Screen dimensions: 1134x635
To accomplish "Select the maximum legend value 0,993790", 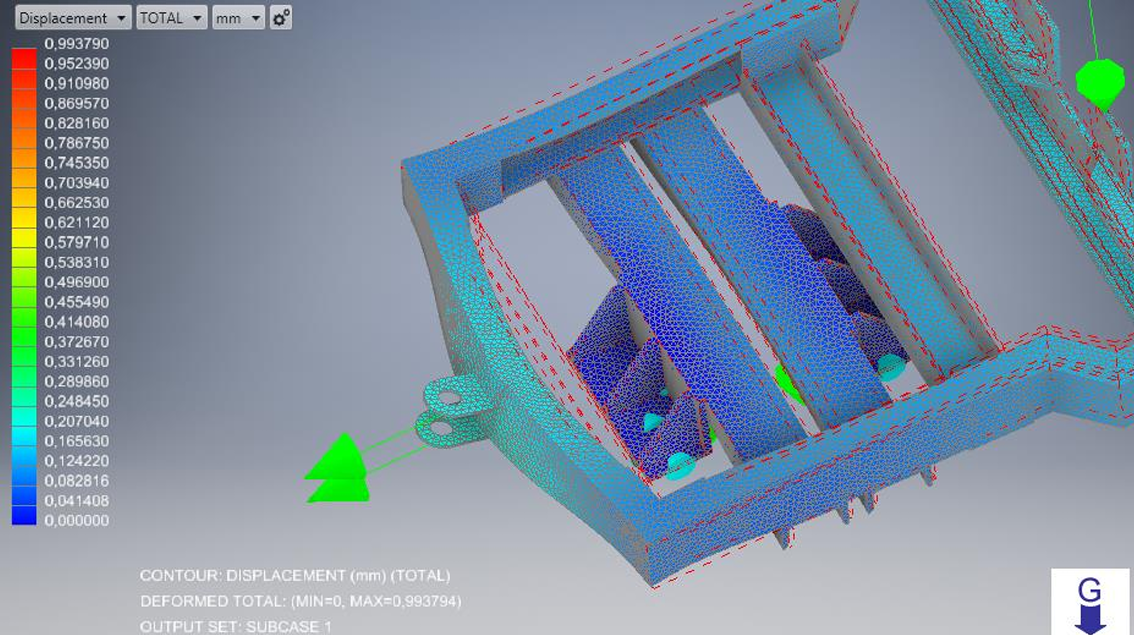I will coord(77,44).
